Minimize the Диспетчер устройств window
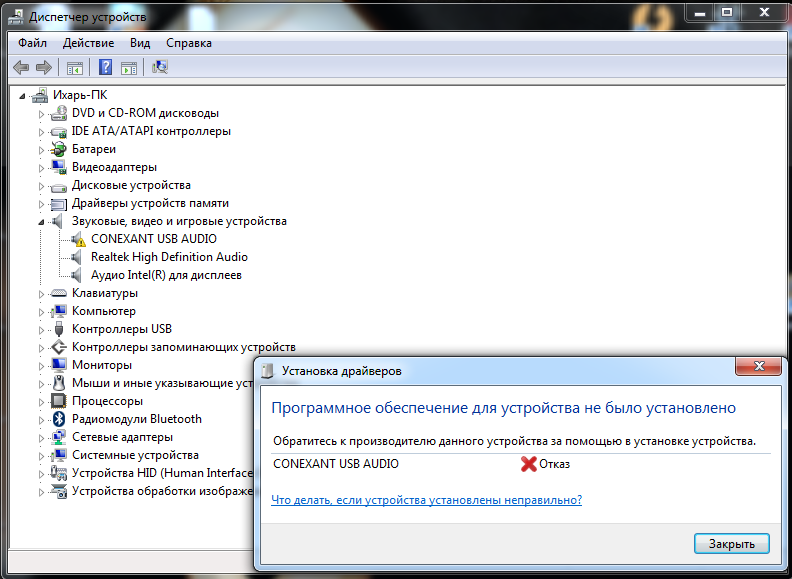Screen dimensions: 792x579 (700, 12)
